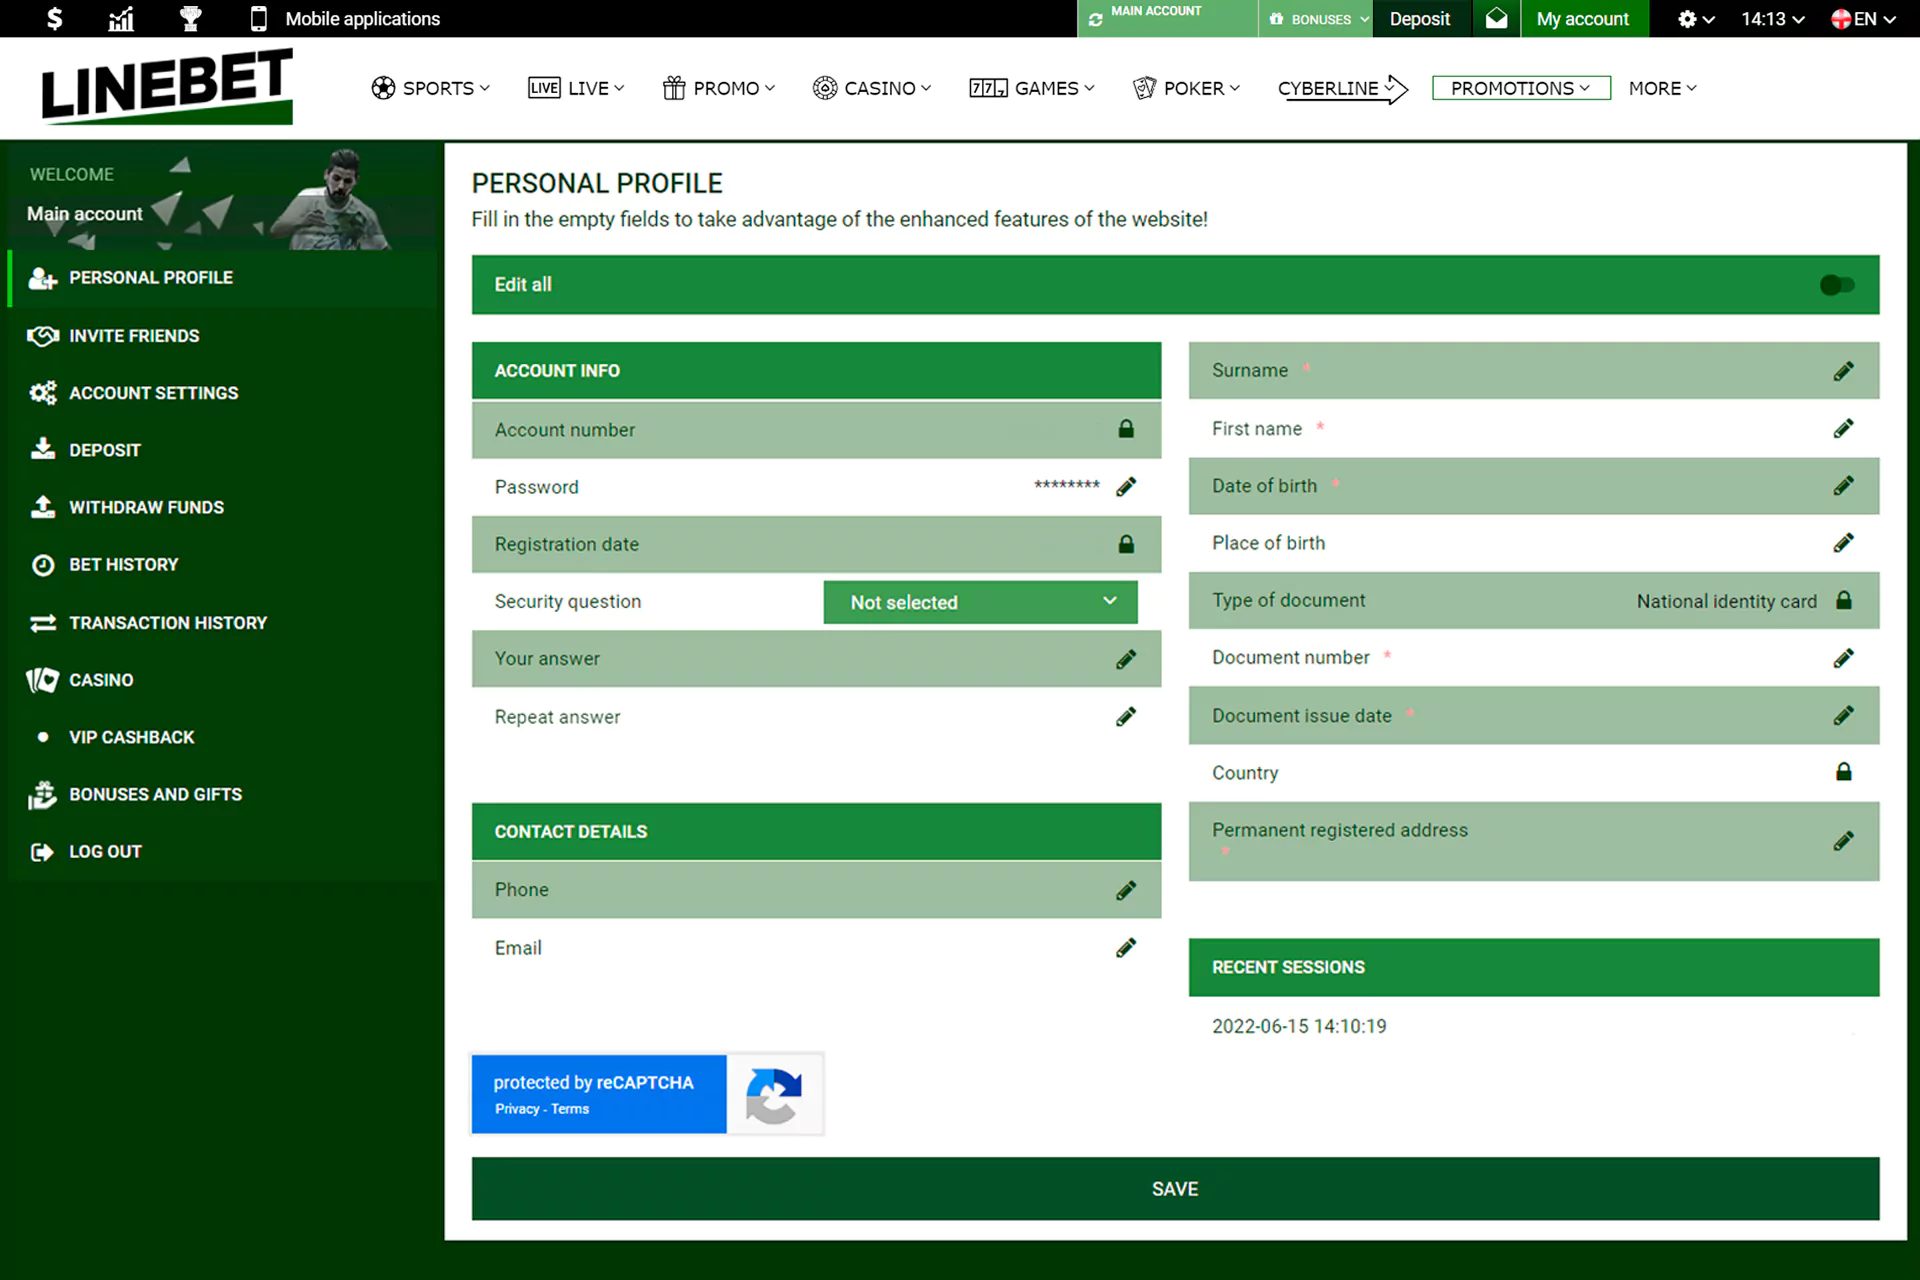Click the Account number lock icon
The height and width of the screenshot is (1280, 1920).
pyautogui.click(x=1126, y=429)
